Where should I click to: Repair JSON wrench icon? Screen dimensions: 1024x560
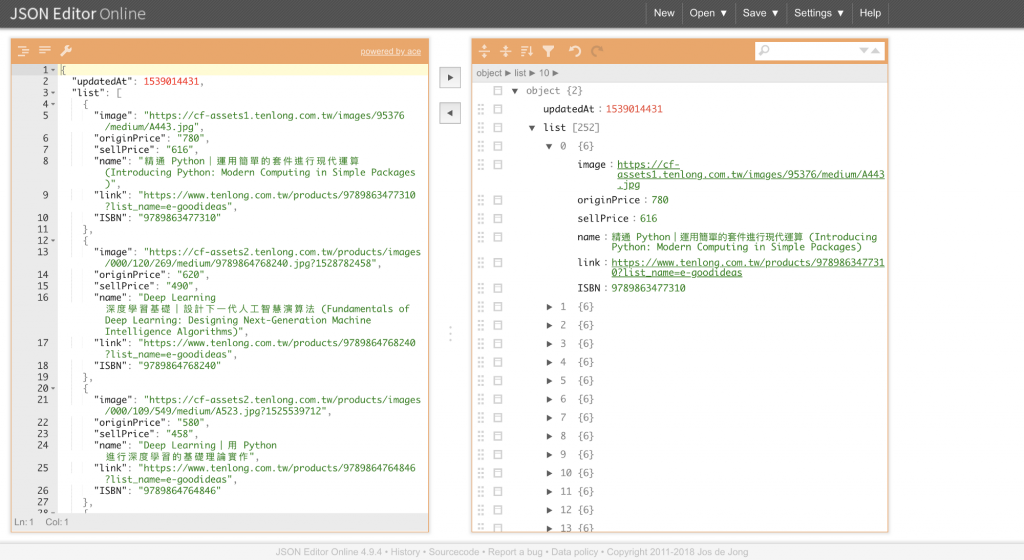66,50
